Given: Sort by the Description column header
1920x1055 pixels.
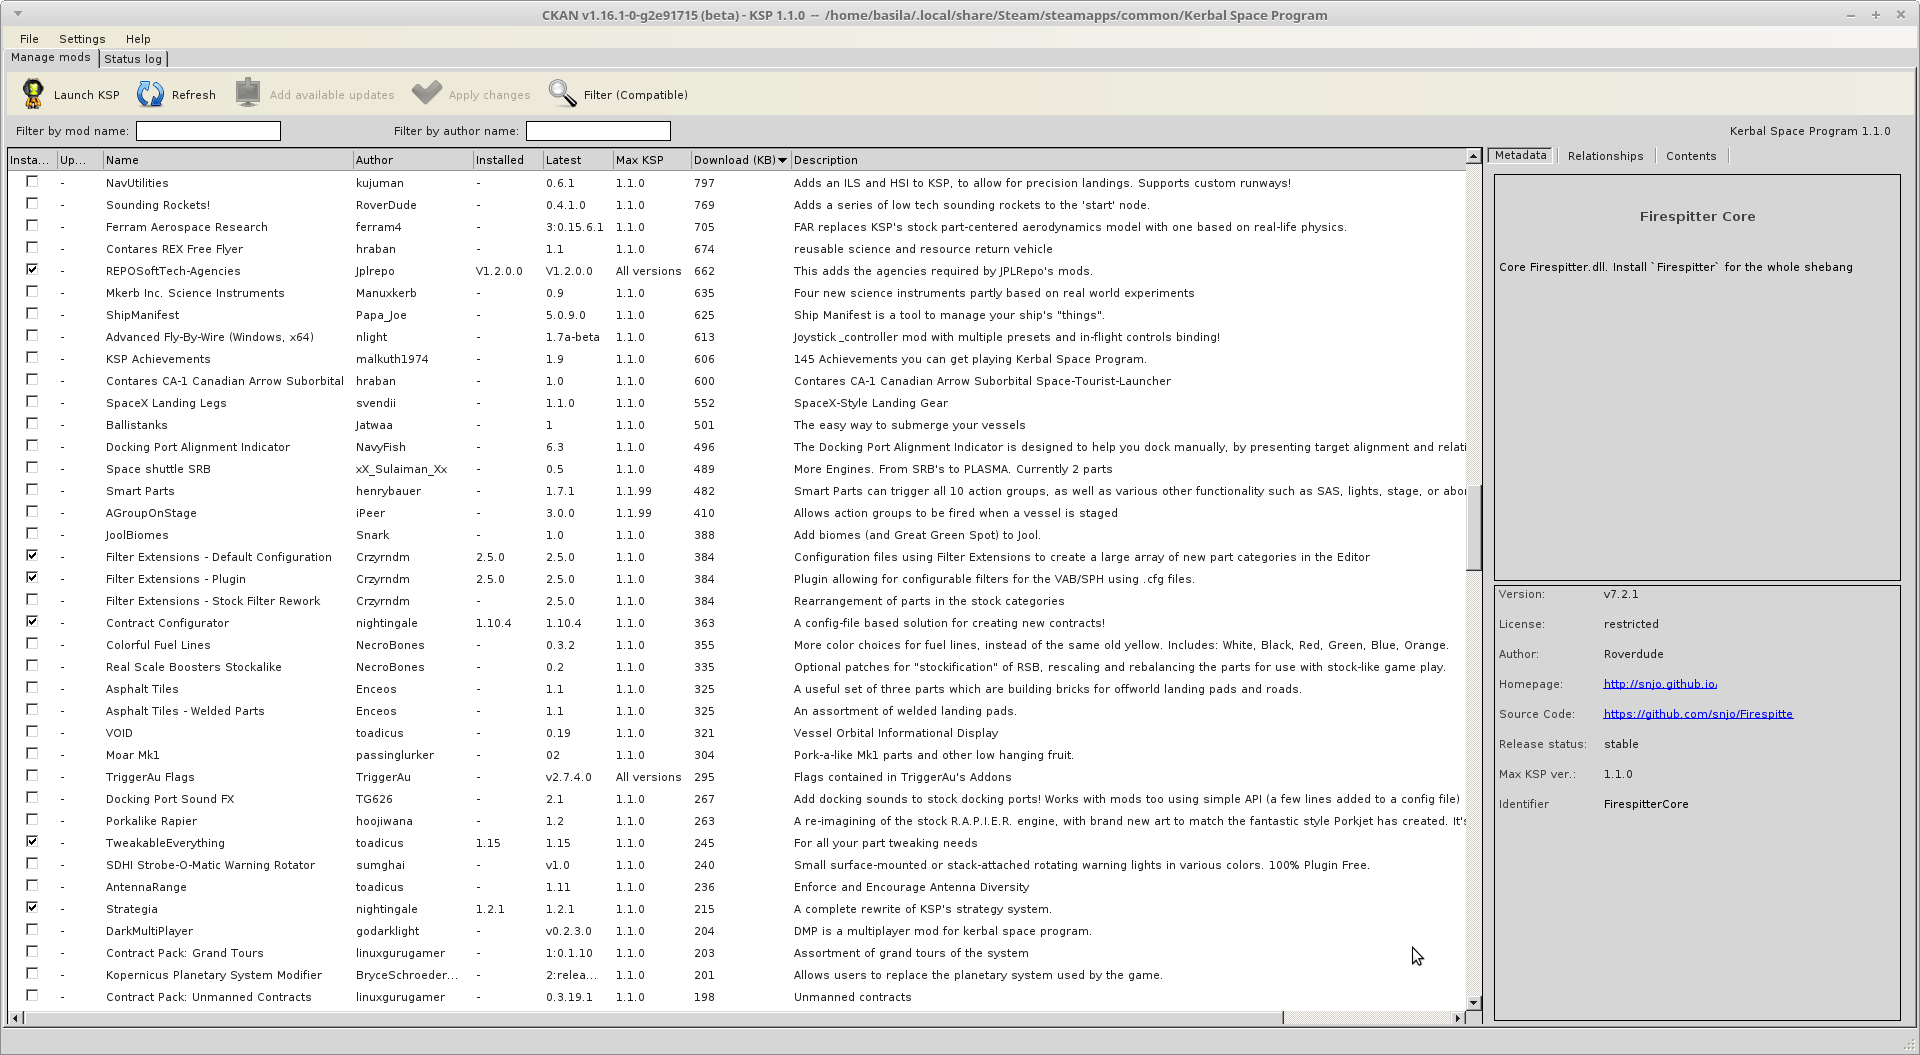Looking at the screenshot, I should (x=1128, y=160).
